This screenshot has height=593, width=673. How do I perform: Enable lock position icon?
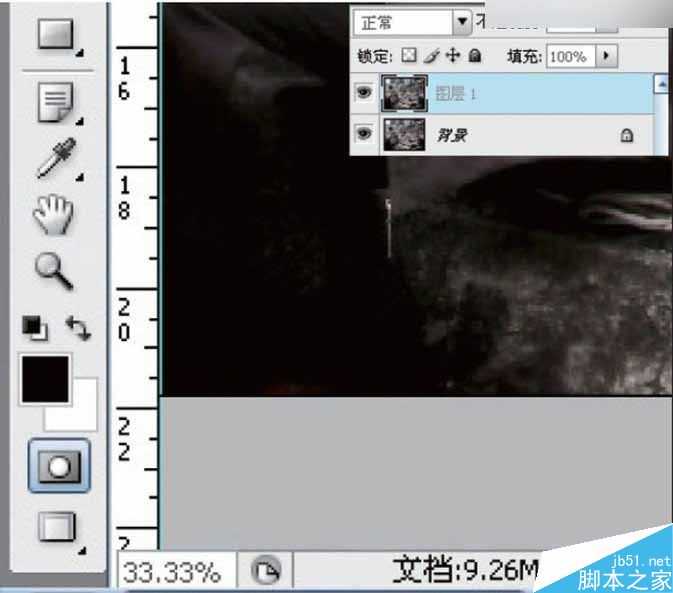tap(453, 55)
